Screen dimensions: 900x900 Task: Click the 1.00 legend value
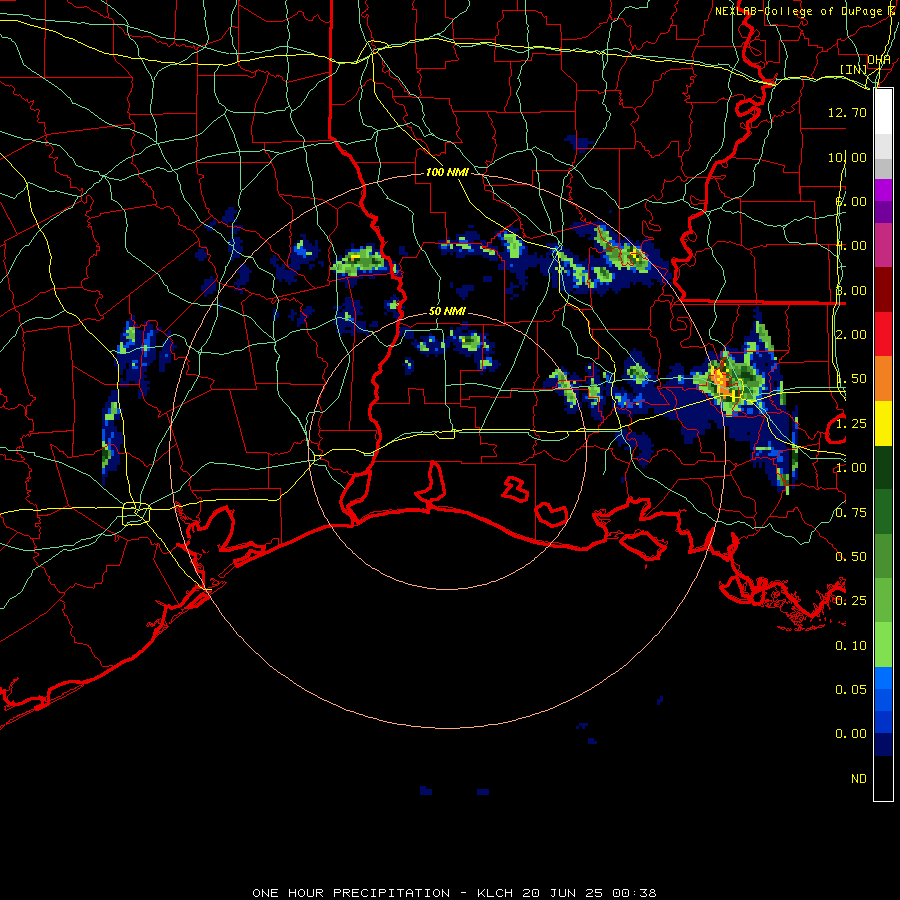click(851, 468)
